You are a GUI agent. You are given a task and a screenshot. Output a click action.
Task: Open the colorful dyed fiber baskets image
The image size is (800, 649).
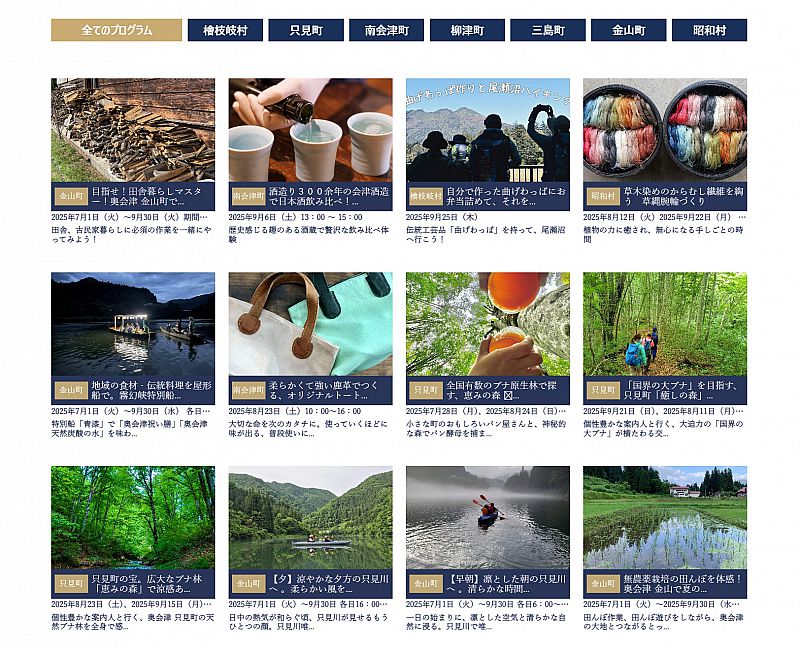coord(665,130)
